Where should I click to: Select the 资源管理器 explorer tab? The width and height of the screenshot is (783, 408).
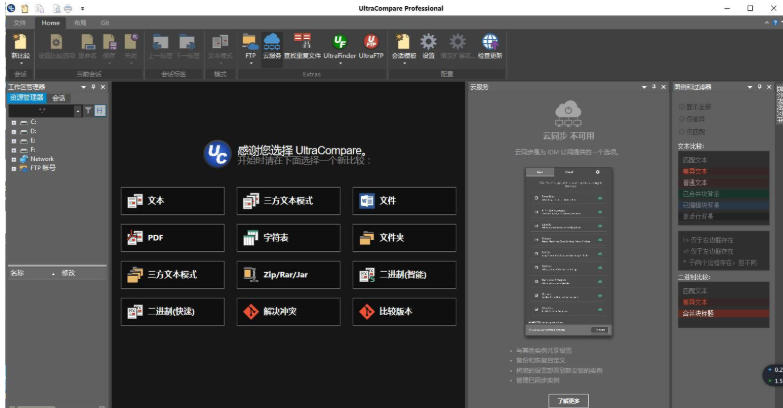(26, 98)
